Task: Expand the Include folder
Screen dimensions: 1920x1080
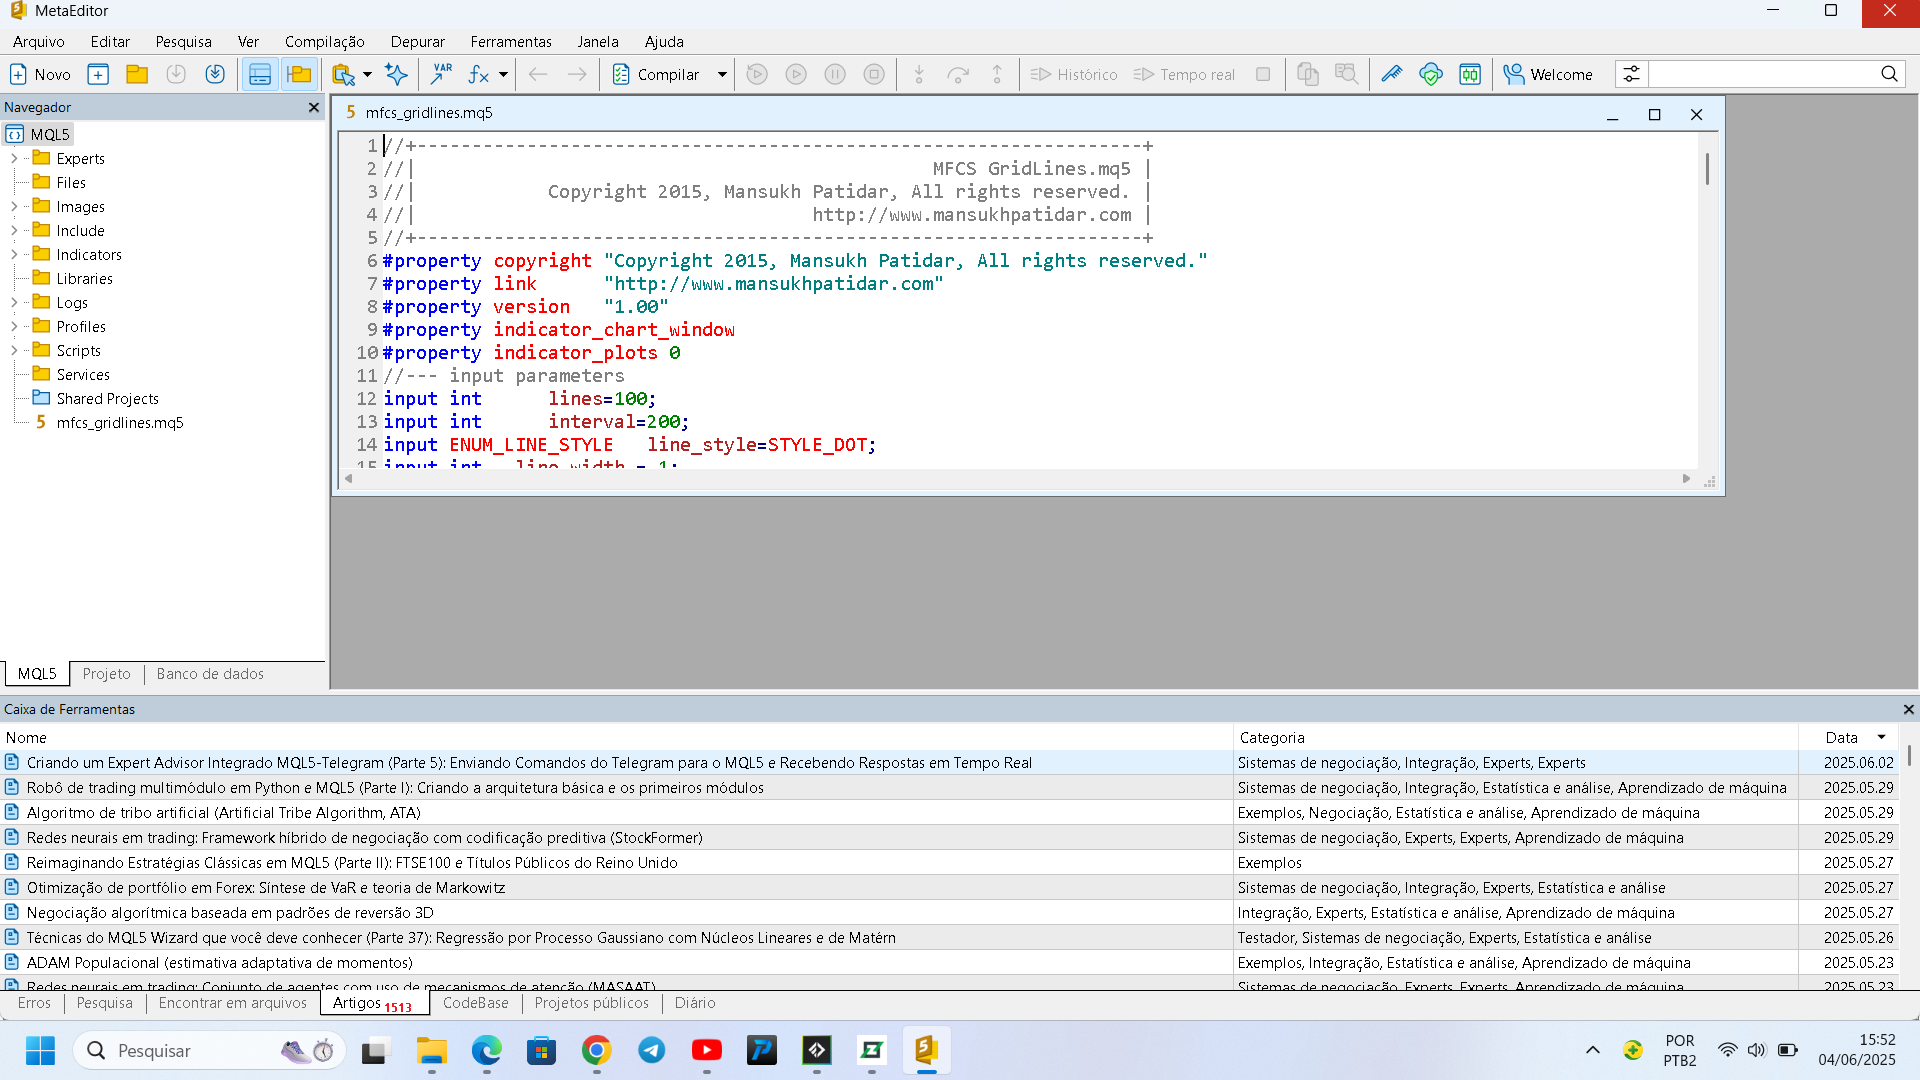Action: [14, 231]
